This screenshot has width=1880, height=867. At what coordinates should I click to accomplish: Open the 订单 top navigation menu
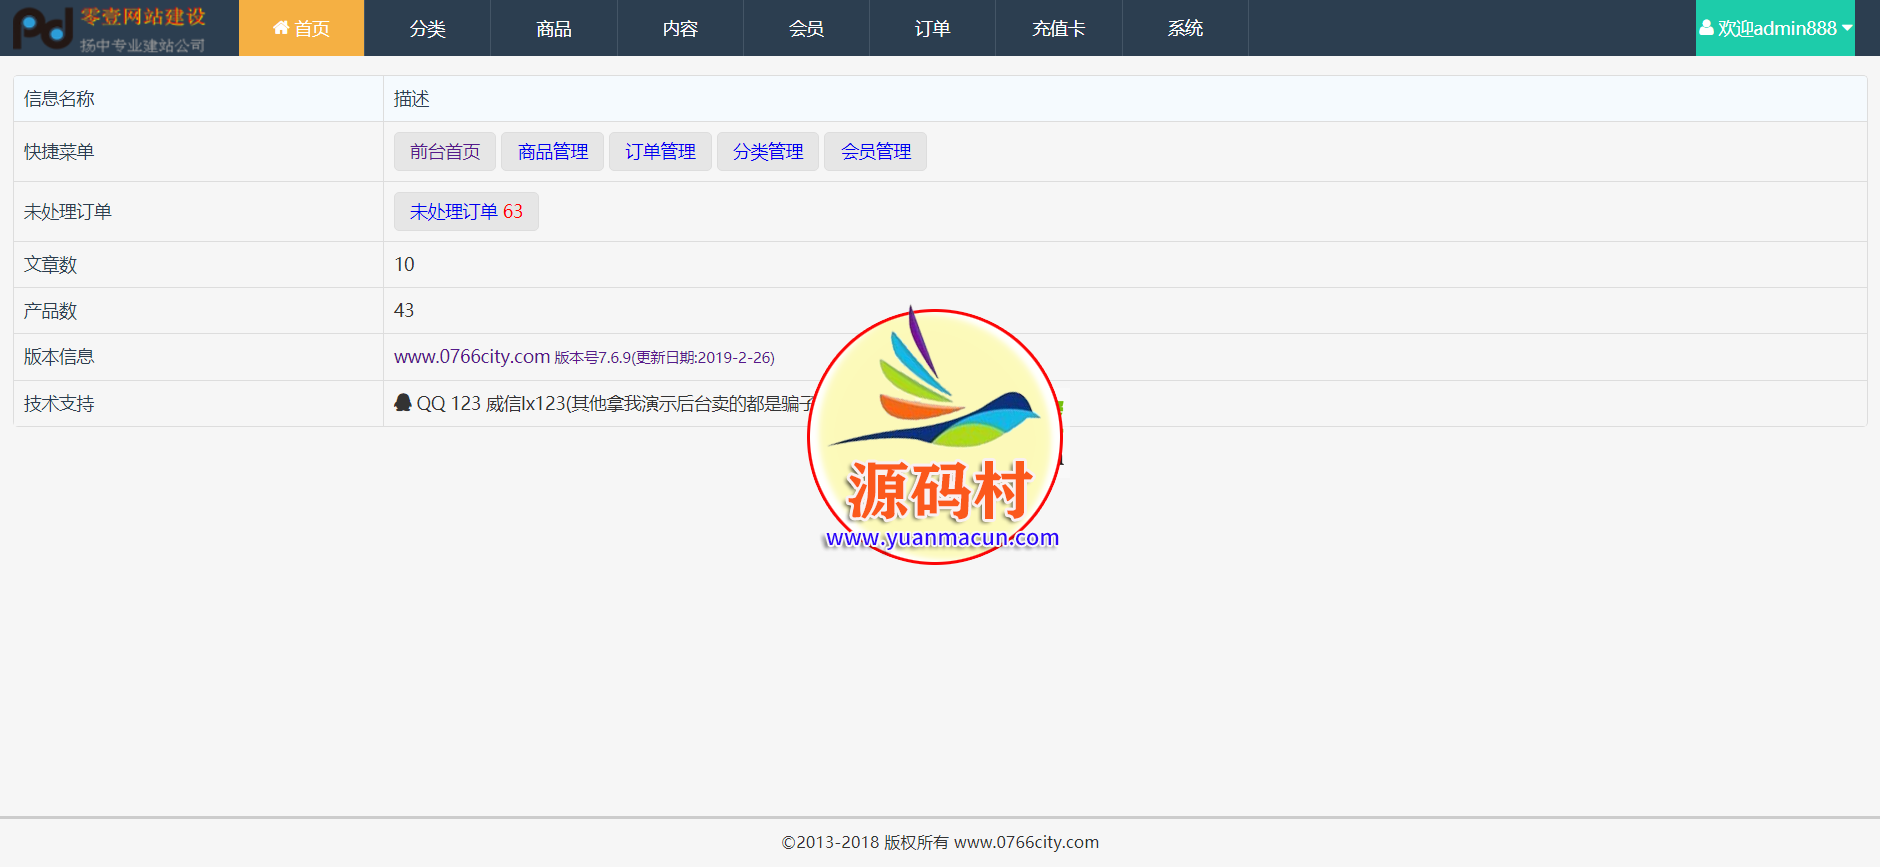(932, 29)
